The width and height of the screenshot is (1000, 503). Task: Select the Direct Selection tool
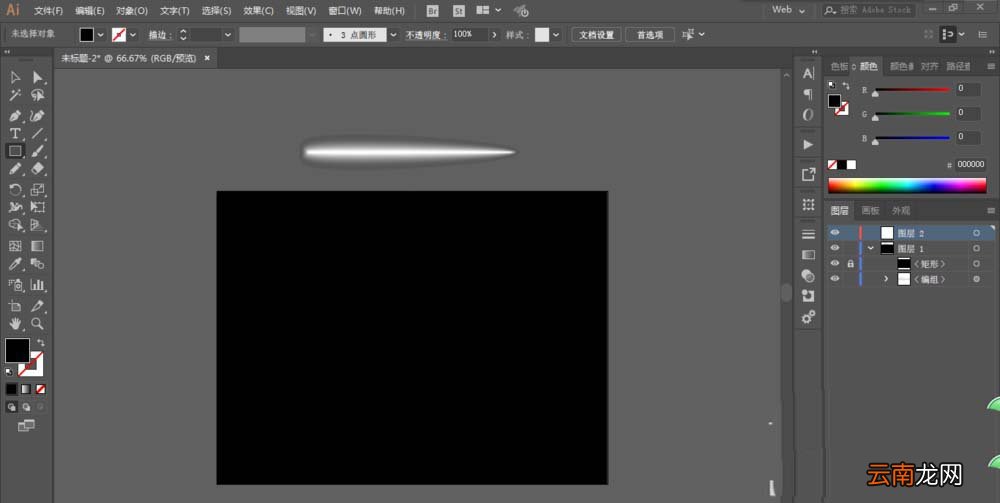click(x=38, y=77)
